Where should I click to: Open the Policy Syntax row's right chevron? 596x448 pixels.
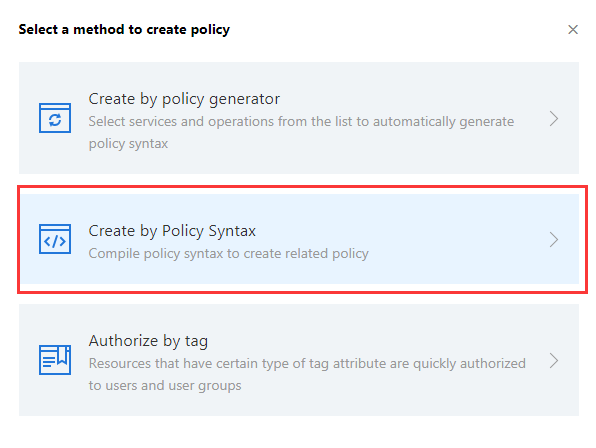coord(554,239)
